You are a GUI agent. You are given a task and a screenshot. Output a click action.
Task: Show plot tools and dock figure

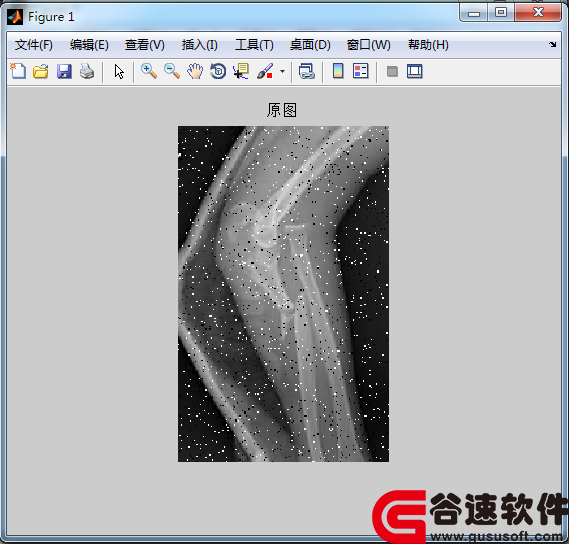tap(415, 71)
